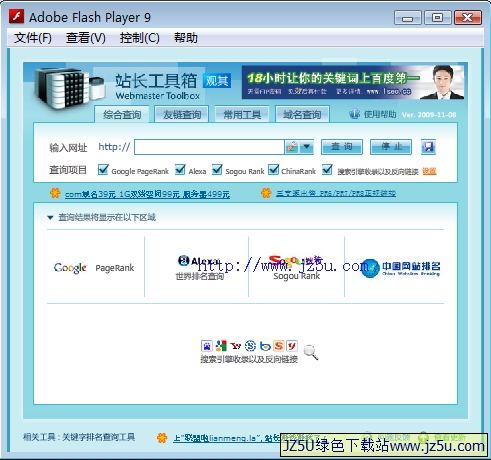Click the orange S Soso icon
The width and height of the screenshot is (491, 460).
point(279,346)
